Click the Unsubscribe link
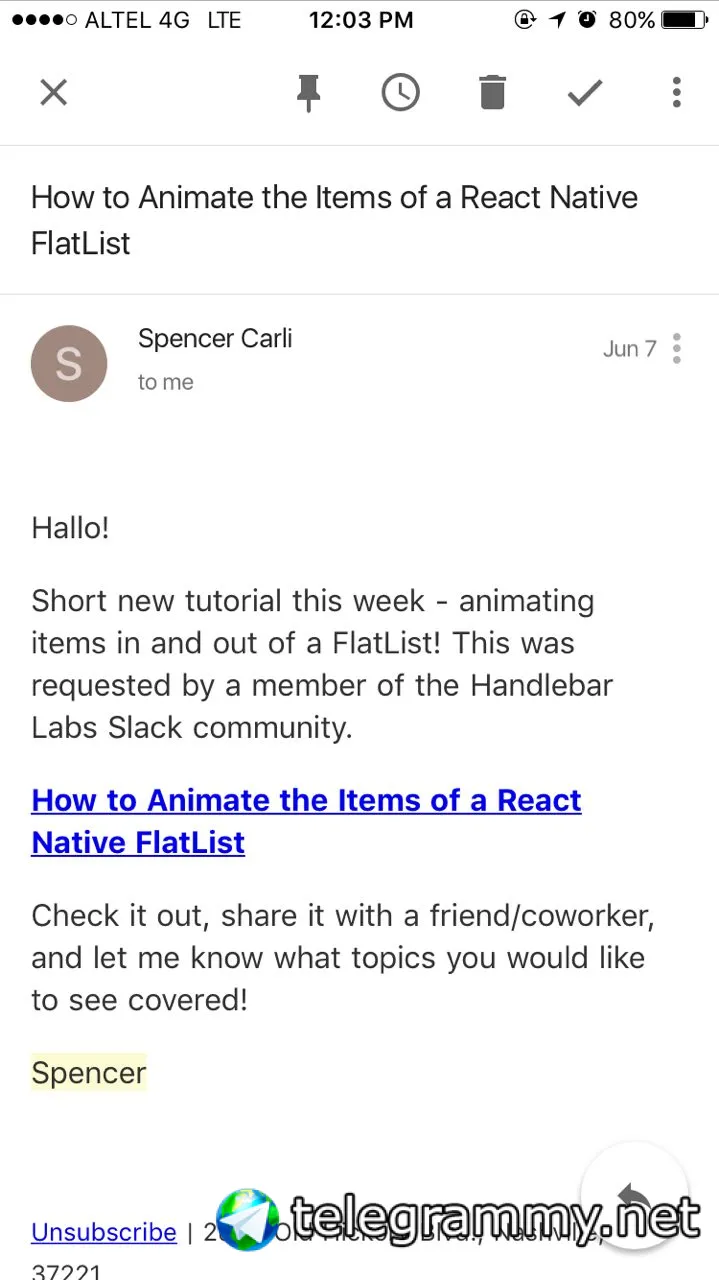 point(104,1232)
